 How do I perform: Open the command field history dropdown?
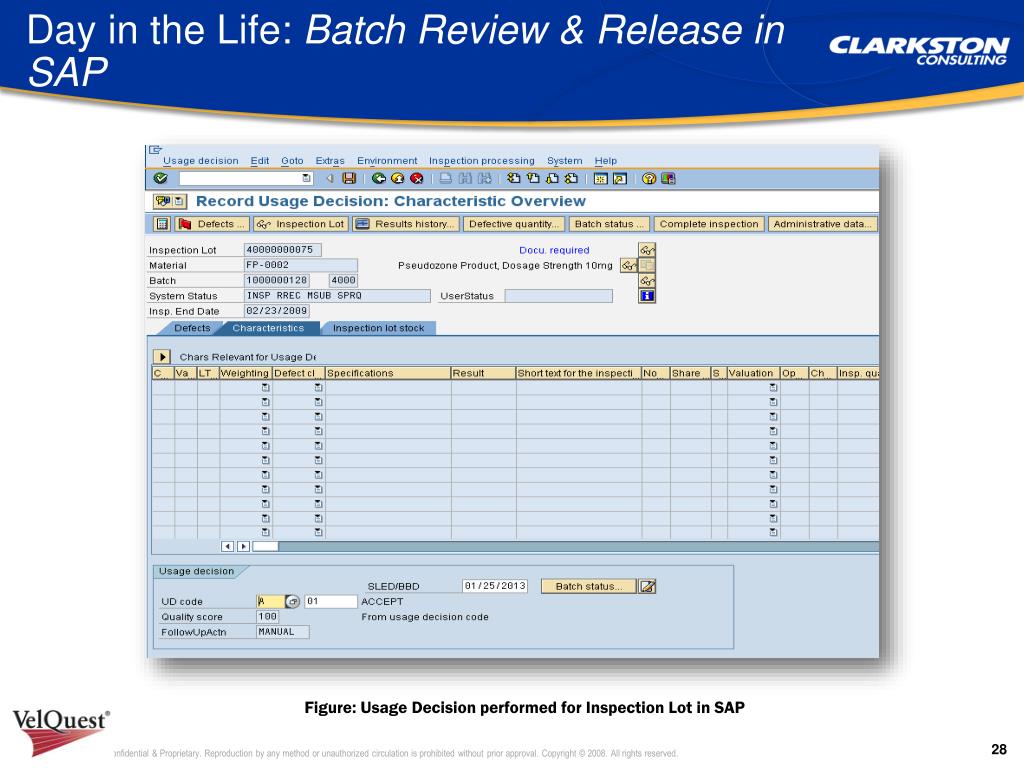point(306,178)
